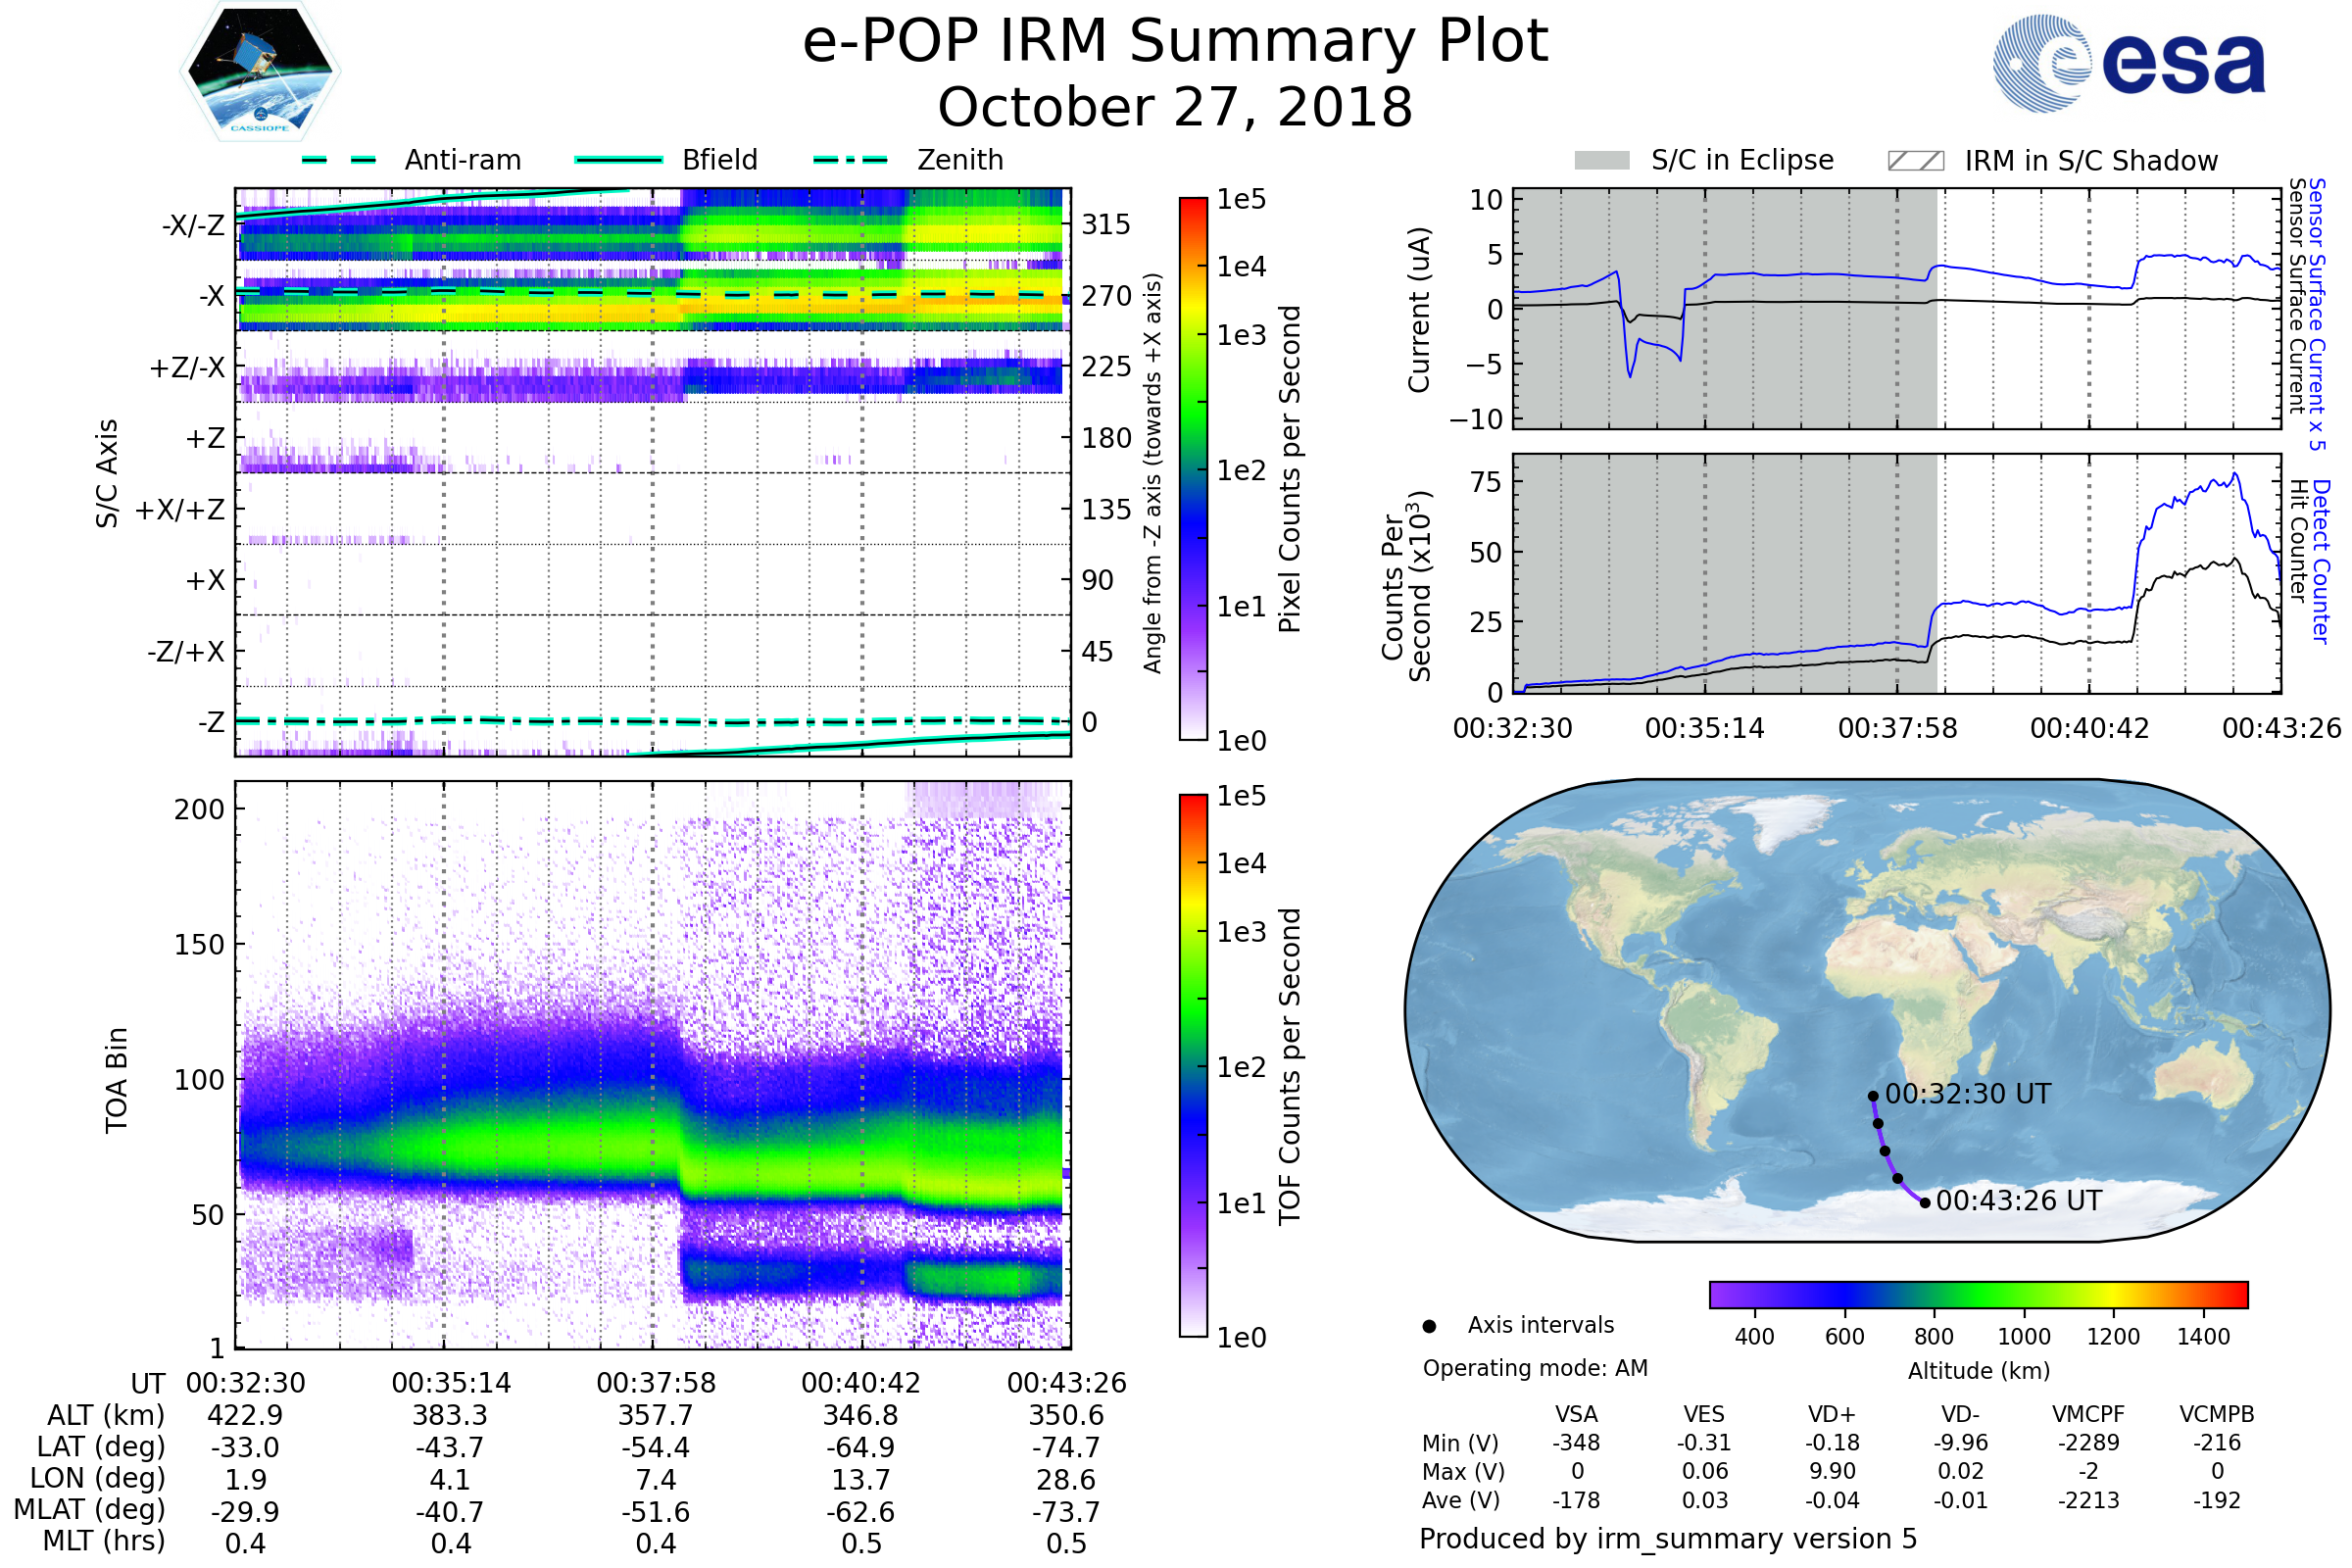Click the CASSIOPE satellite hexagon logo
This screenshot has width=2352, height=1568.
(260, 72)
